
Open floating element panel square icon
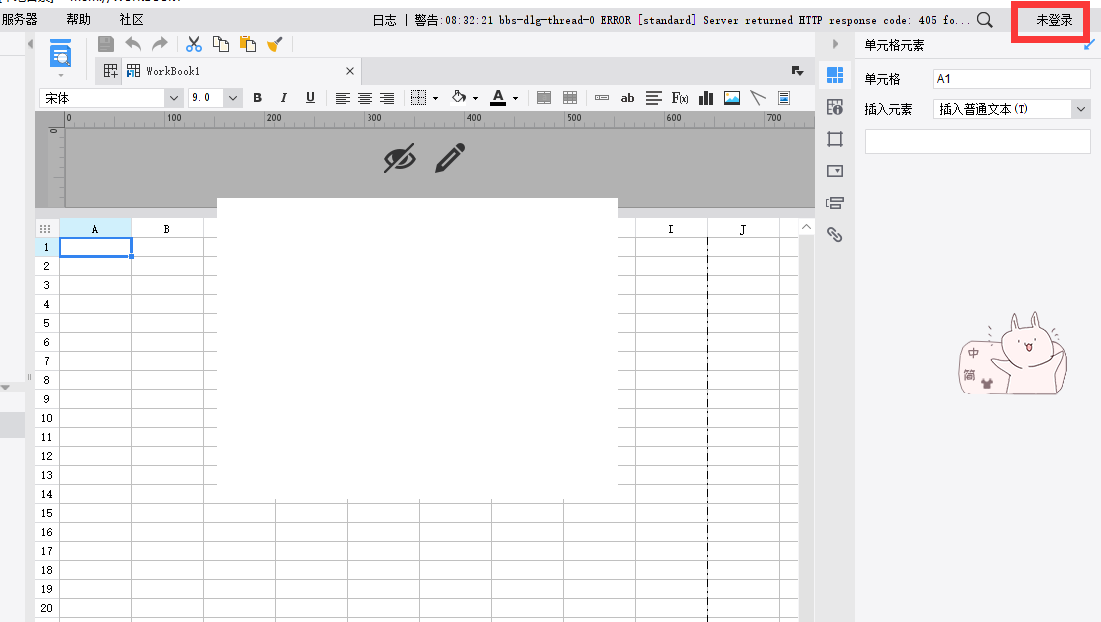[835, 139]
